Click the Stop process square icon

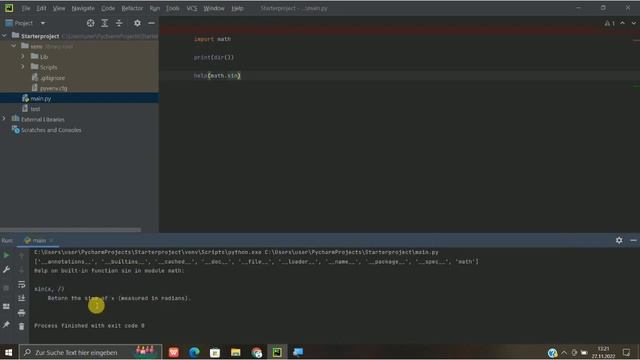click(x=6, y=288)
